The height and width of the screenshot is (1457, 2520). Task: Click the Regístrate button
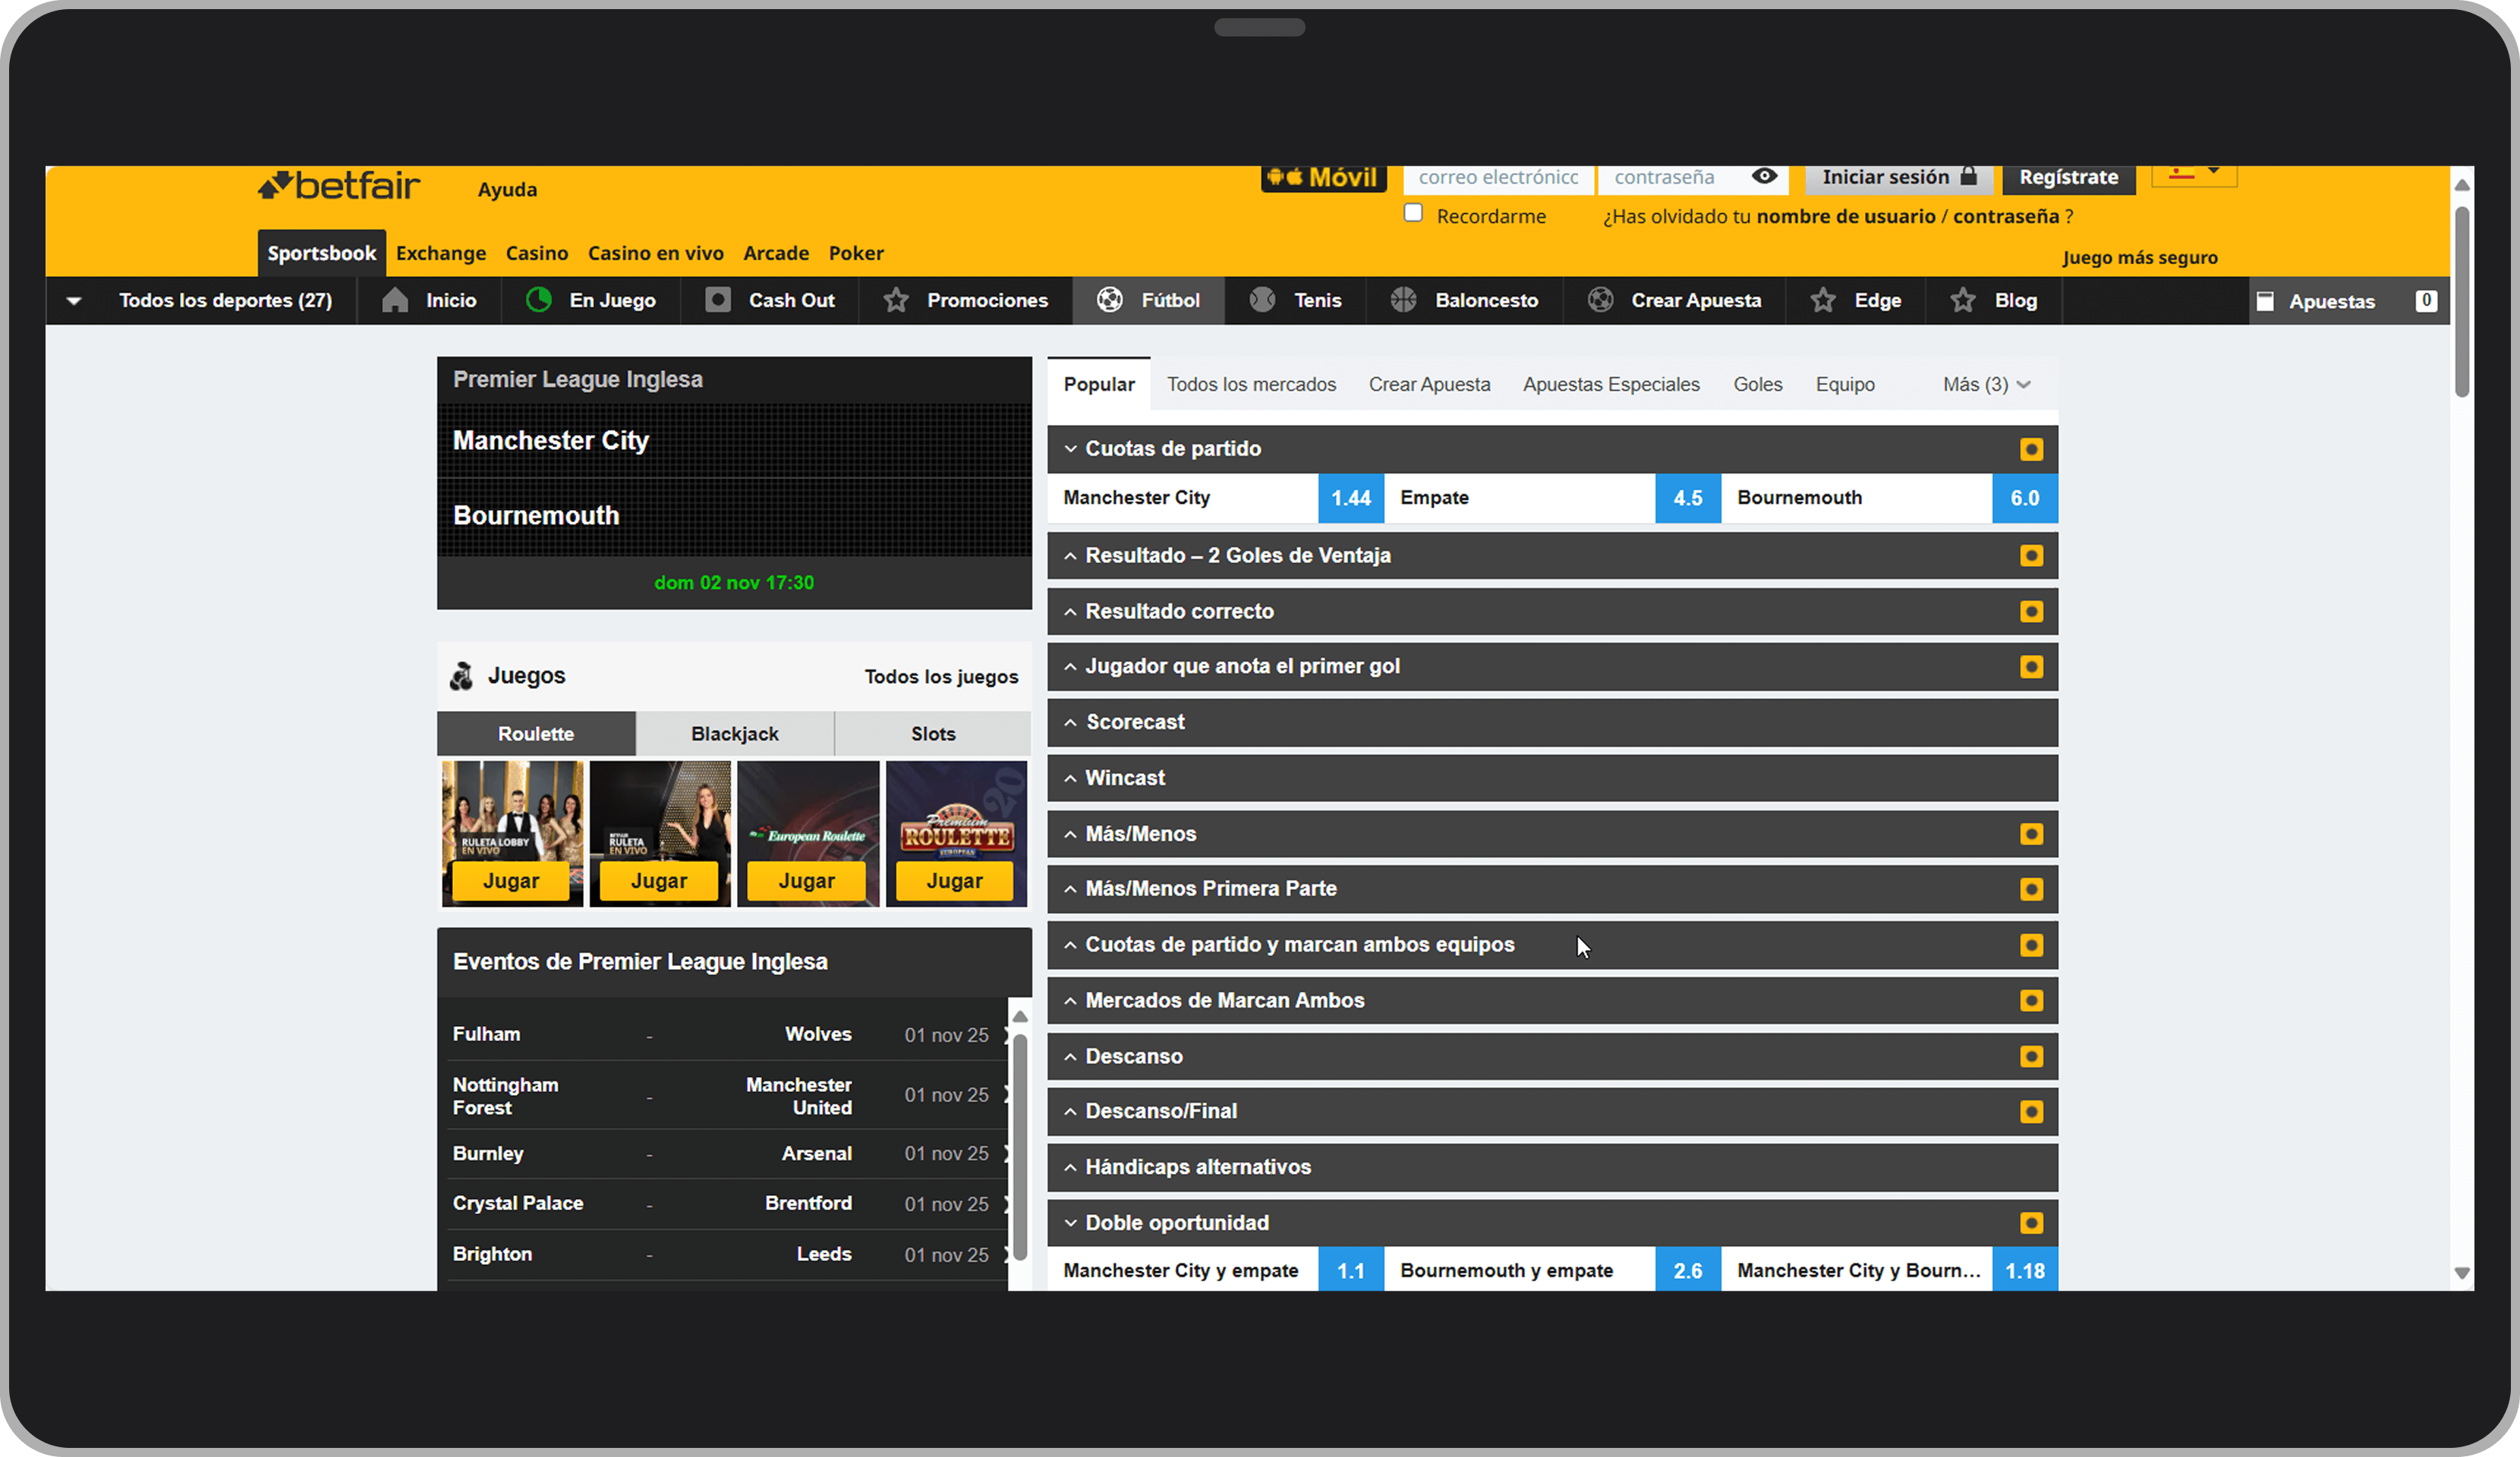coord(2068,178)
